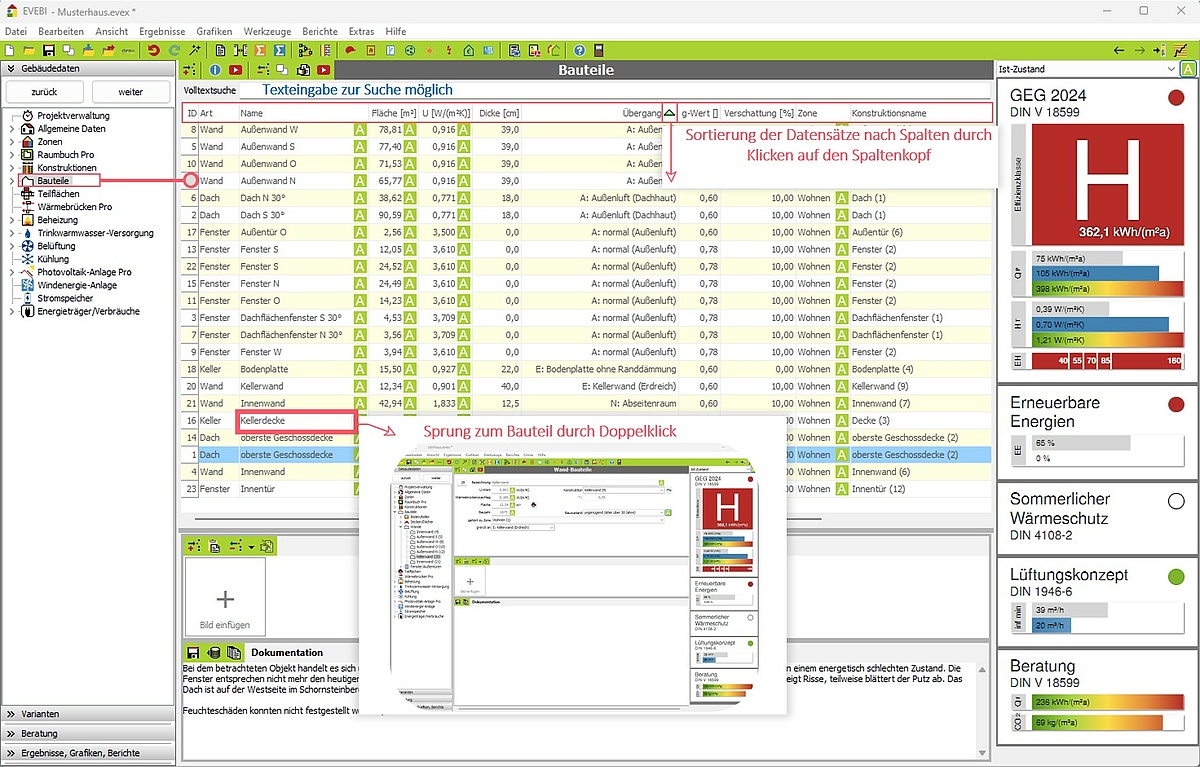
Task: Click the Bild einfügen thumbnail placeholder
Action: click(225, 598)
